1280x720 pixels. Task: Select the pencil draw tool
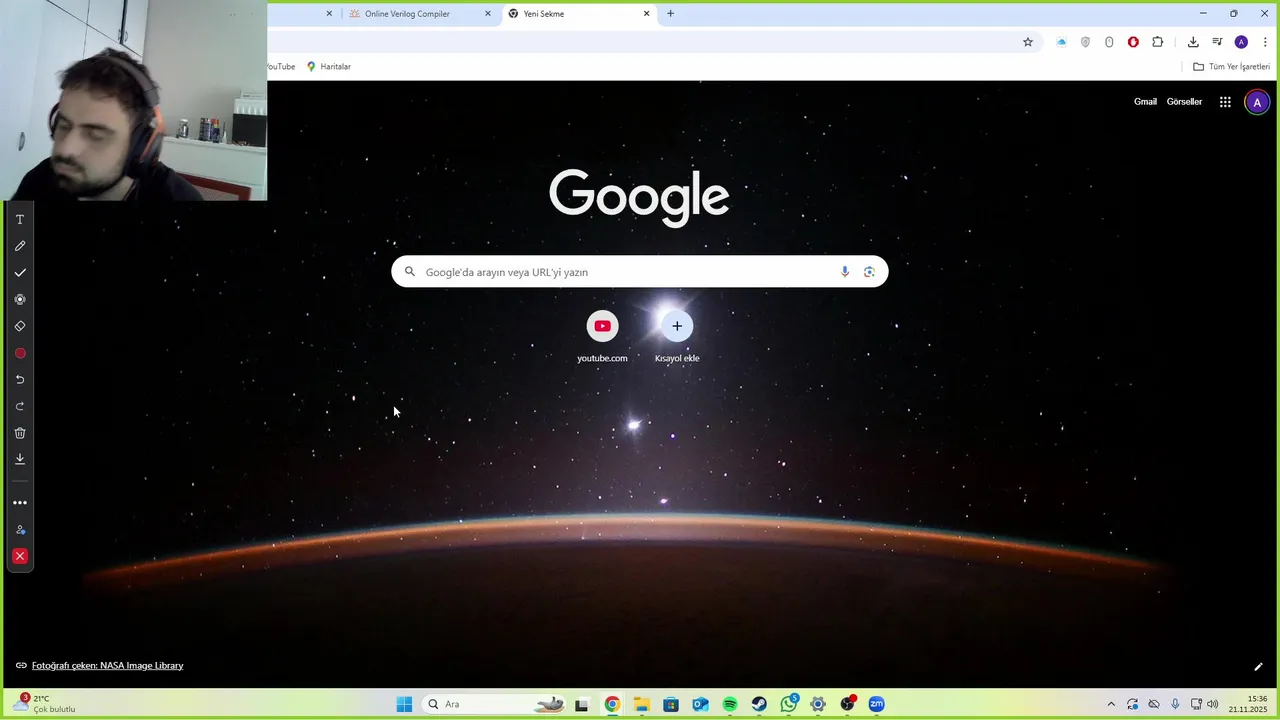[19, 246]
